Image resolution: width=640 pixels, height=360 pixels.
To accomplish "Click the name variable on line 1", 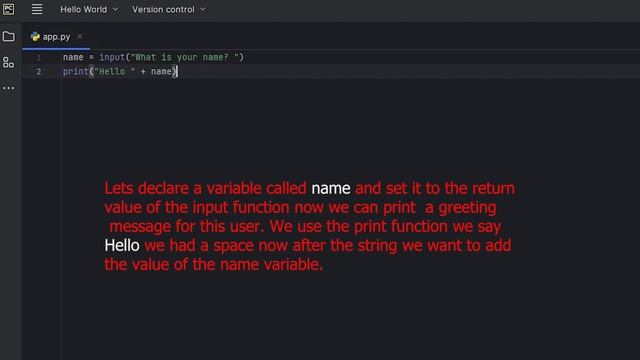I will 73,57.
